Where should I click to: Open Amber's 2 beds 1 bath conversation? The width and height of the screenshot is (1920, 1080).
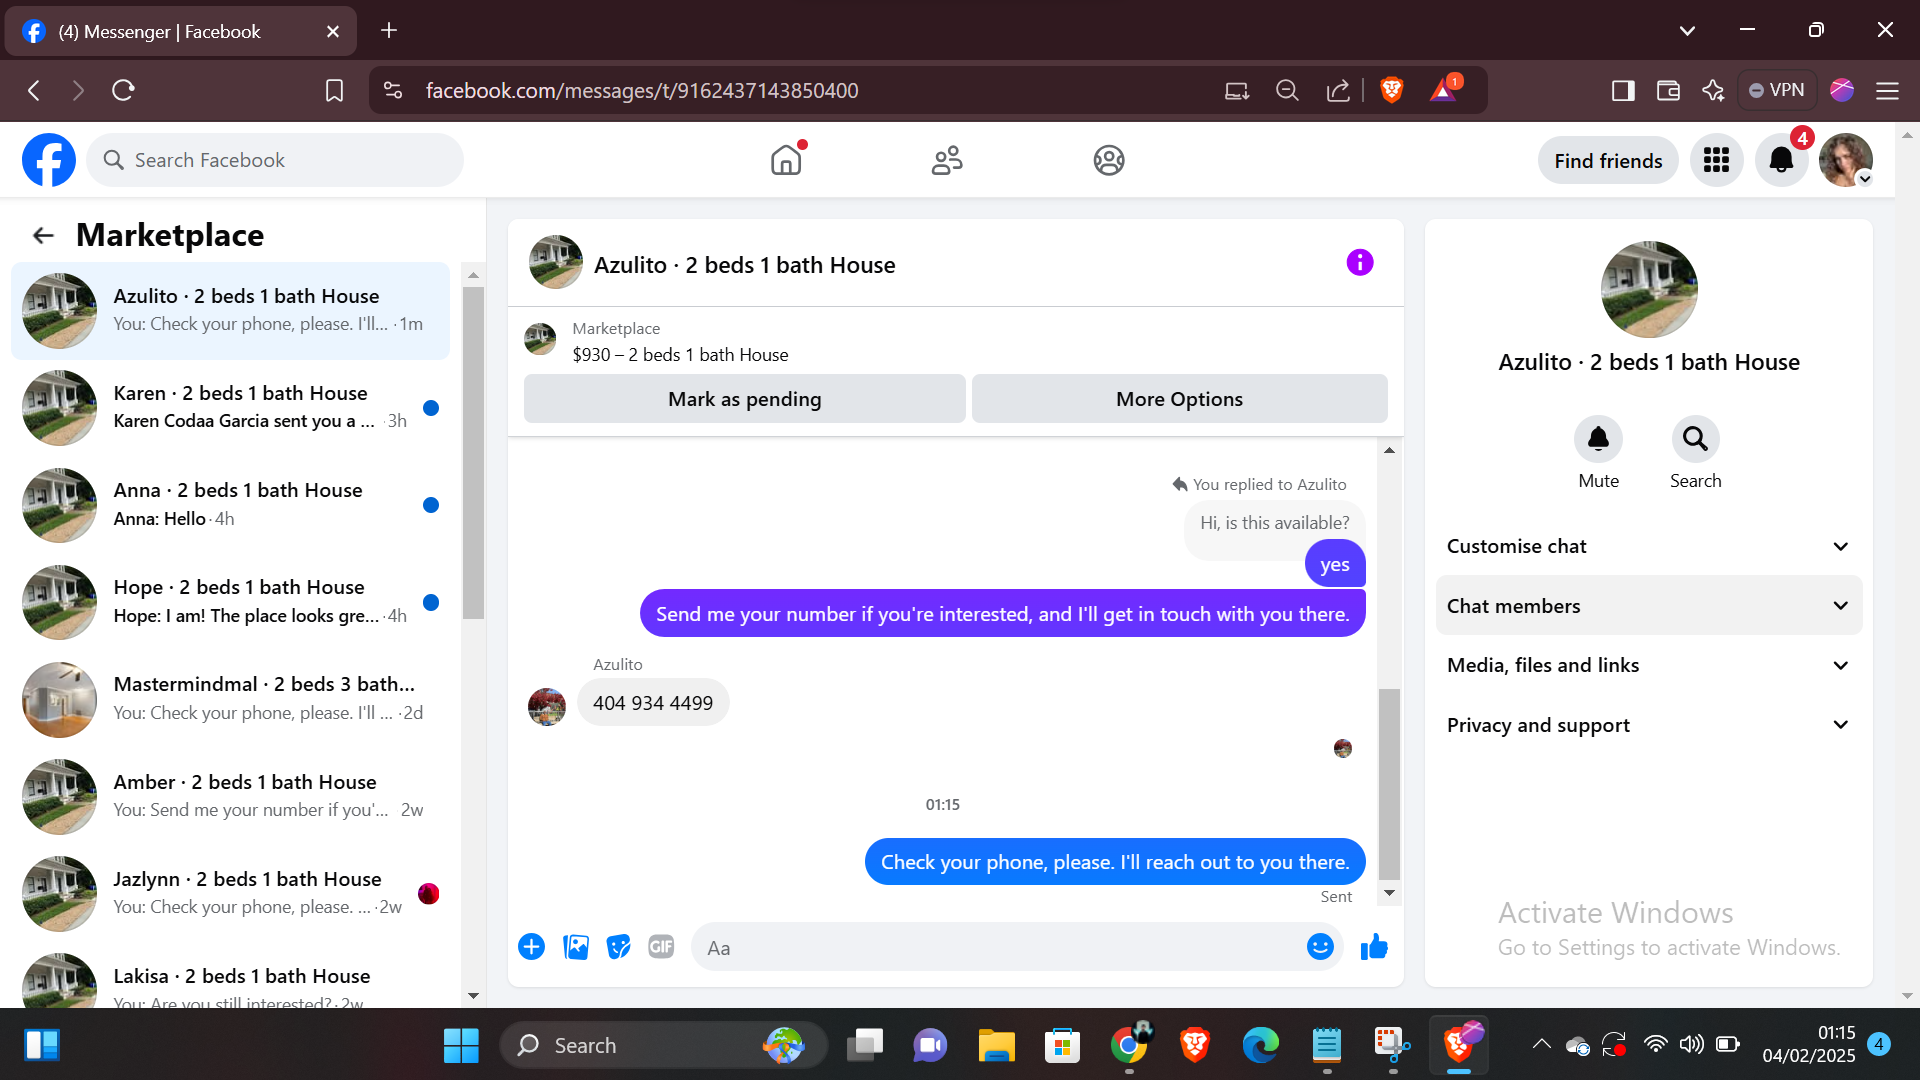click(230, 796)
